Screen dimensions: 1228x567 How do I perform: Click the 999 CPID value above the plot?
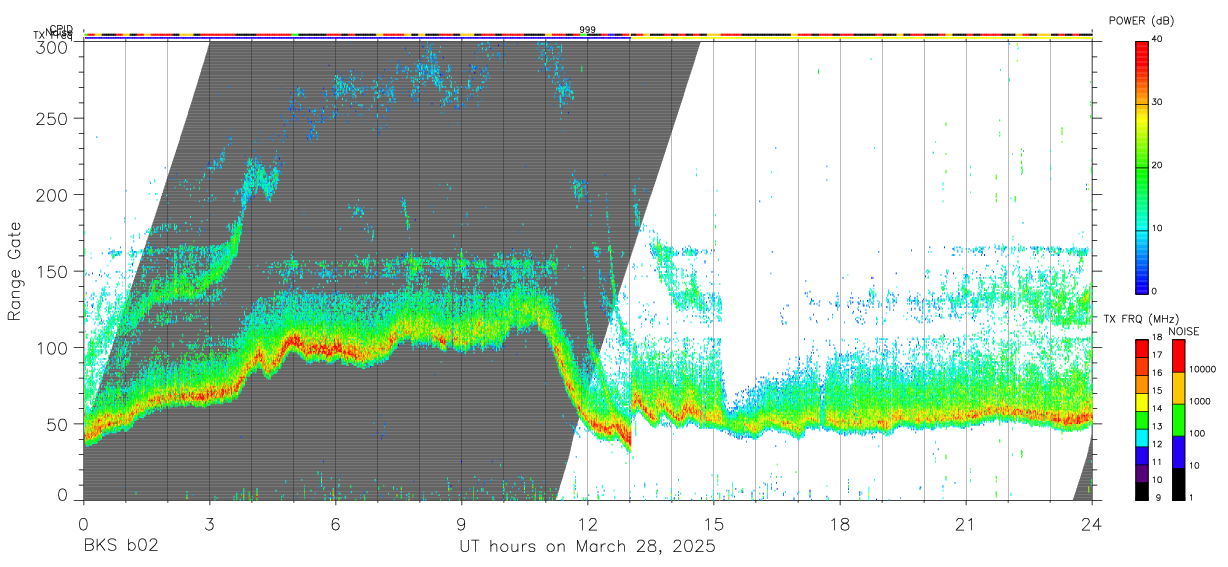[x=588, y=30]
